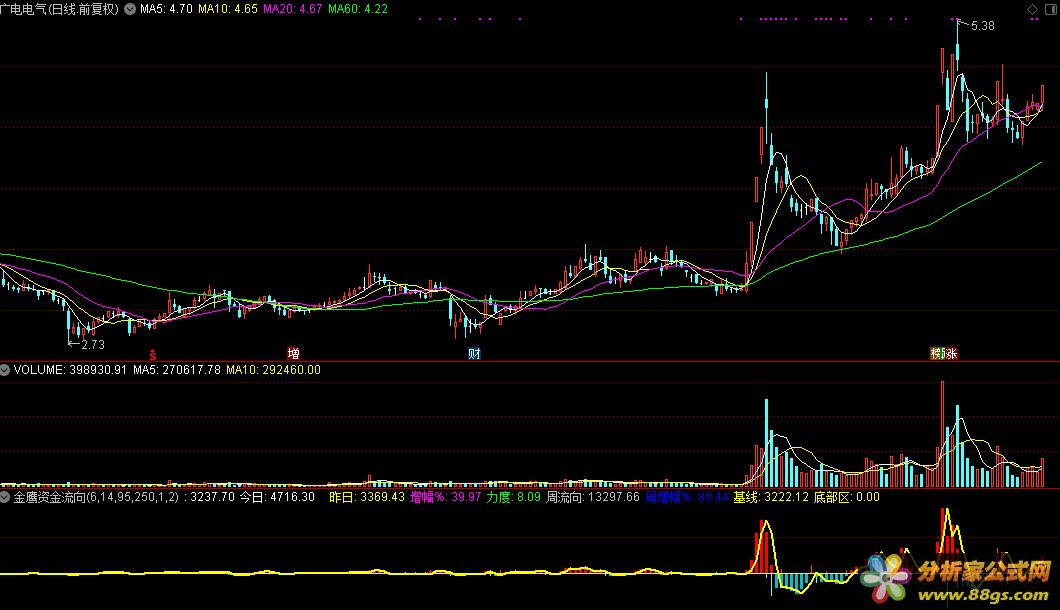This screenshot has height=610, width=1060.
Task: Click the 增幅%: 39.97 value
Action: point(445,497)
